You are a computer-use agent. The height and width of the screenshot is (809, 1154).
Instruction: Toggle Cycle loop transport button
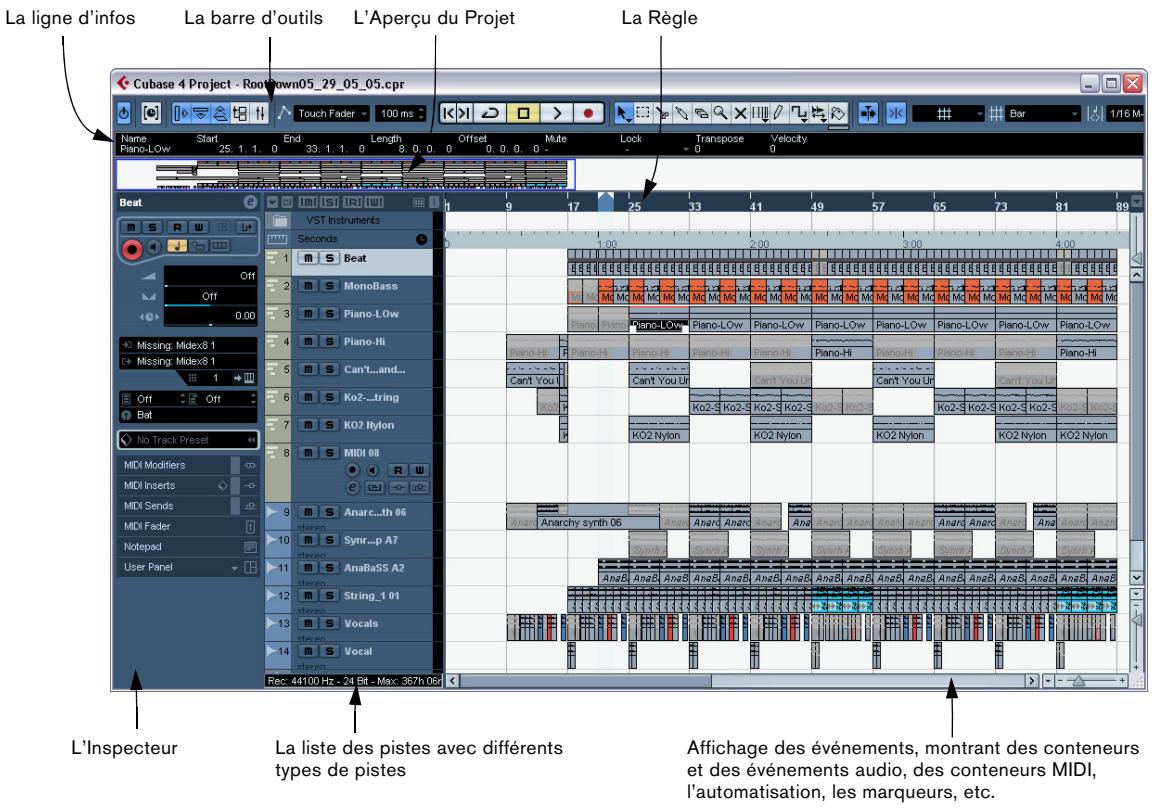point(490,113)
